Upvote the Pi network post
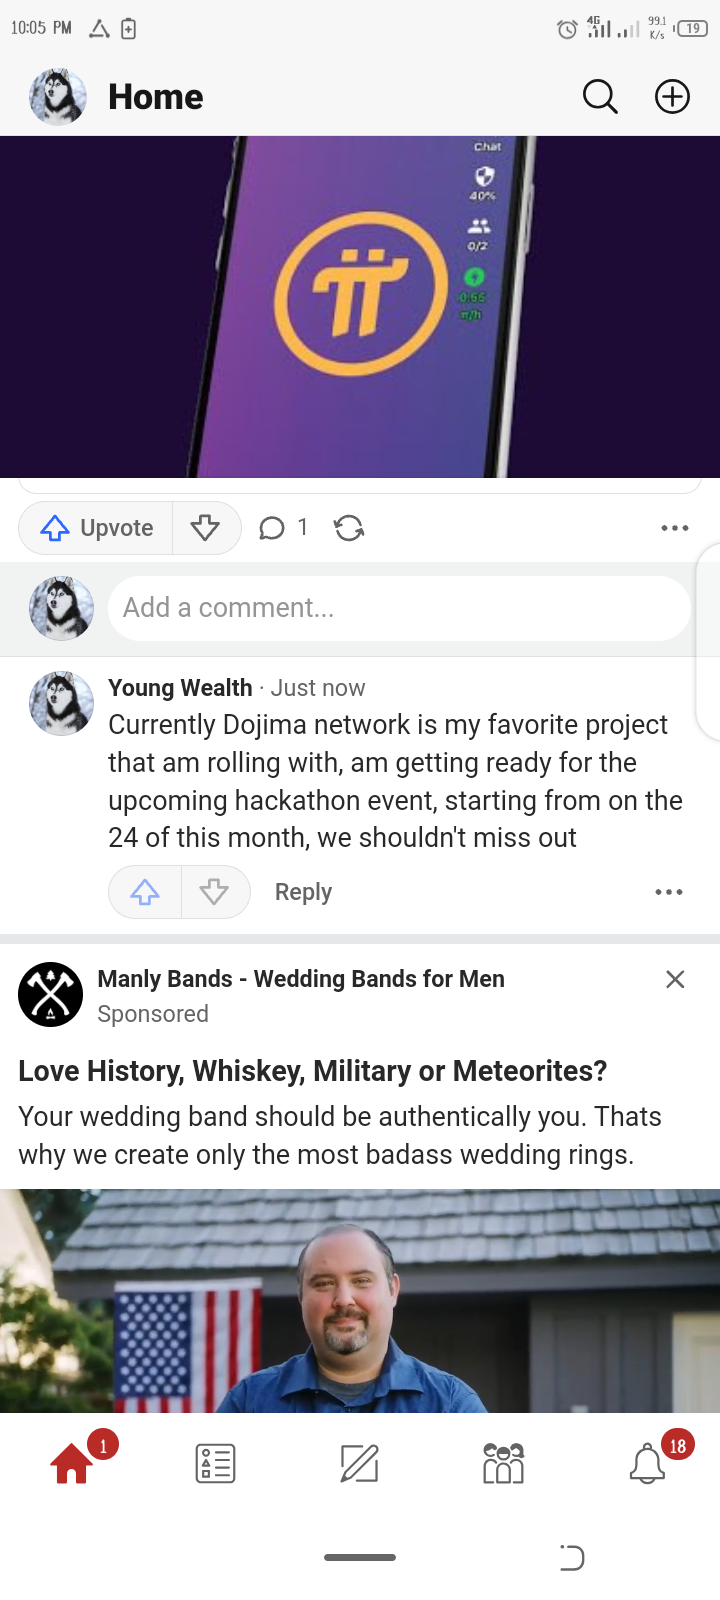720x1600 pixels. [x=96, y=528]
